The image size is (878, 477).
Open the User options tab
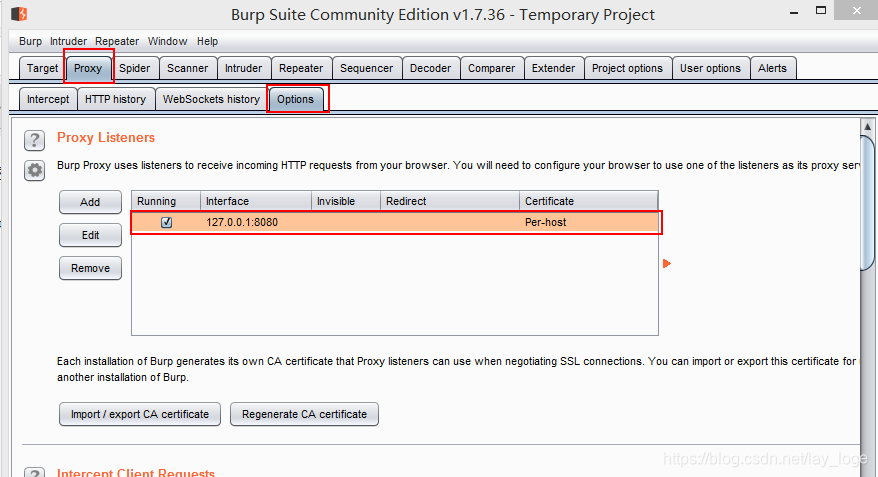(x=710, y=68)
